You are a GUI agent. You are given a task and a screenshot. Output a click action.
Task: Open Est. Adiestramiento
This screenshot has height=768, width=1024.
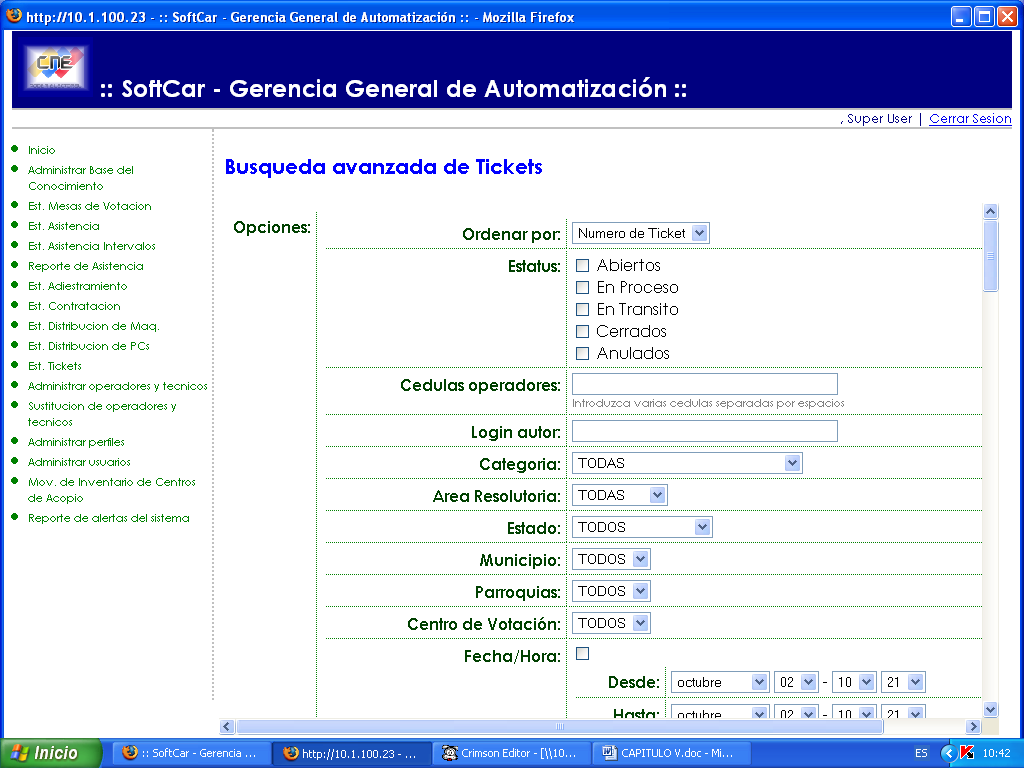pyautogui.click(x=78, y=286)
